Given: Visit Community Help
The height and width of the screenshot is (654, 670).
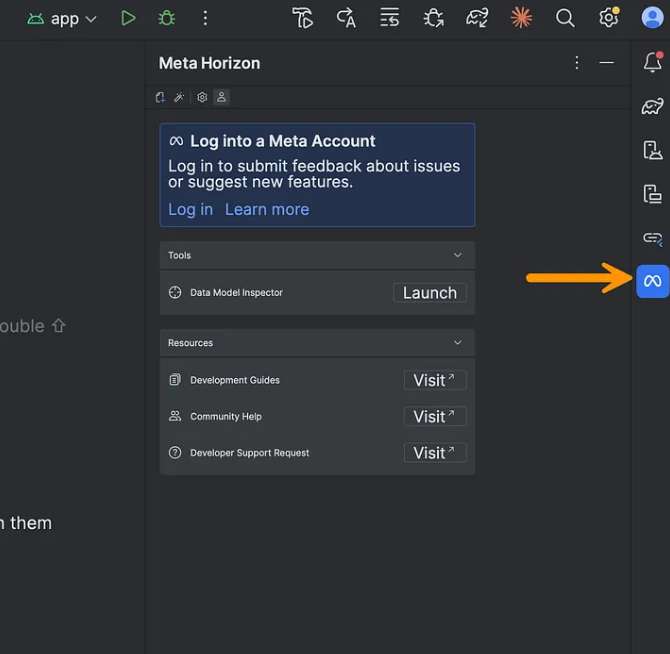Looking at the screenshot, I should tap(435, 416).
